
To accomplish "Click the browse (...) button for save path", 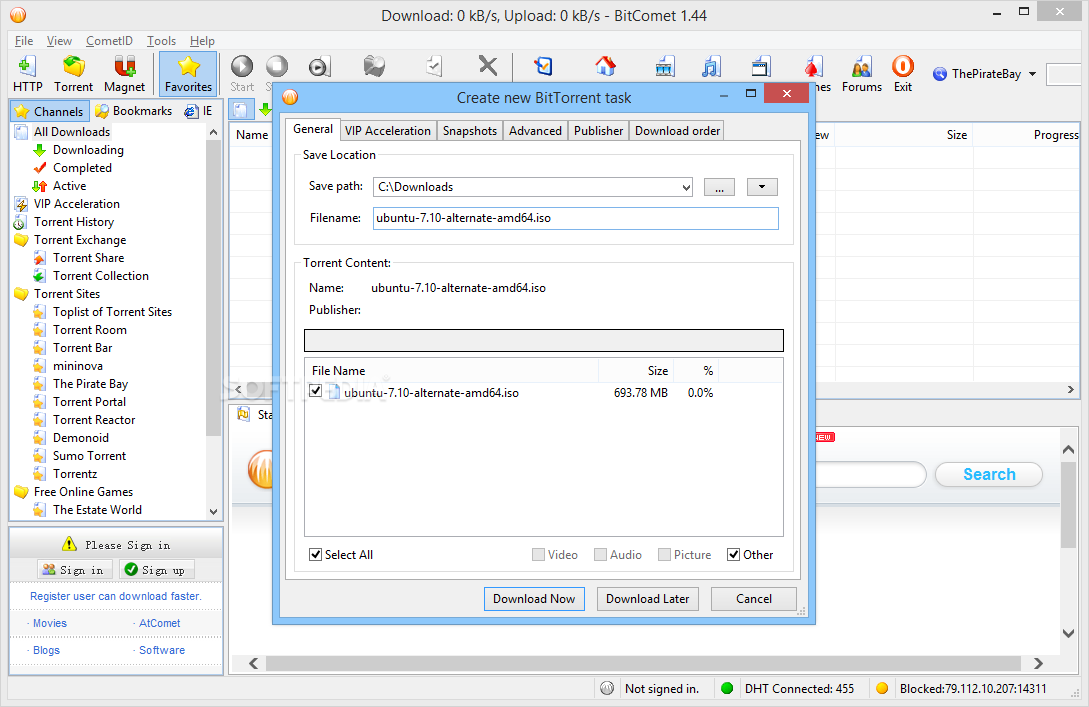I will tap(720, 187).
